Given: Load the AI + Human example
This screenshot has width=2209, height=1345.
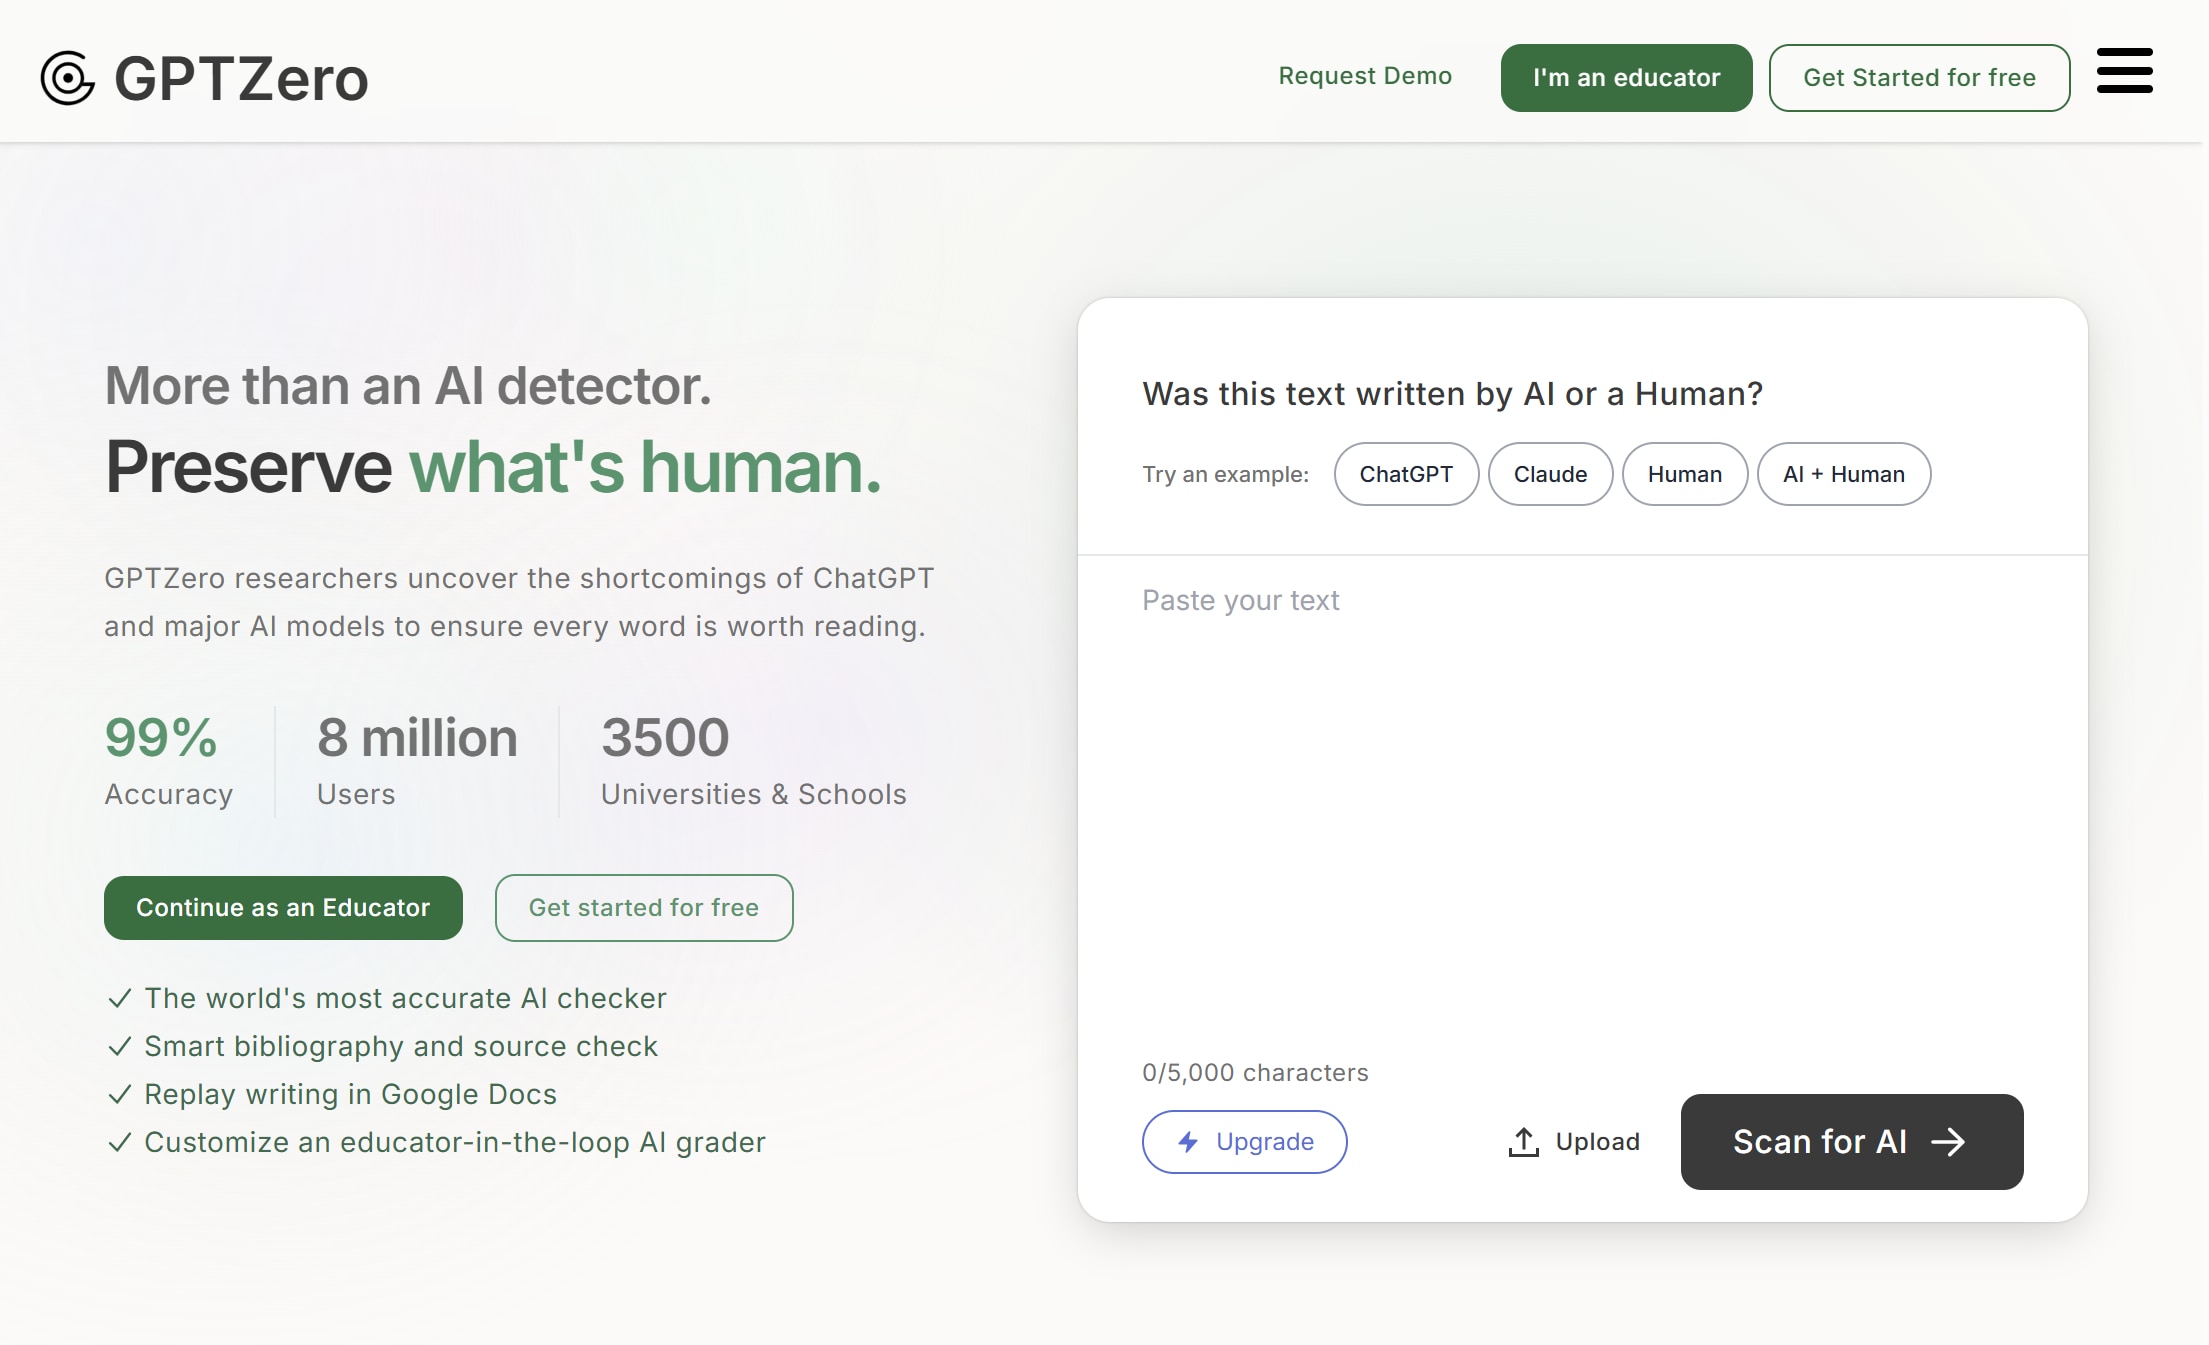Looking at the screenshot, I should coord(1843,474).
